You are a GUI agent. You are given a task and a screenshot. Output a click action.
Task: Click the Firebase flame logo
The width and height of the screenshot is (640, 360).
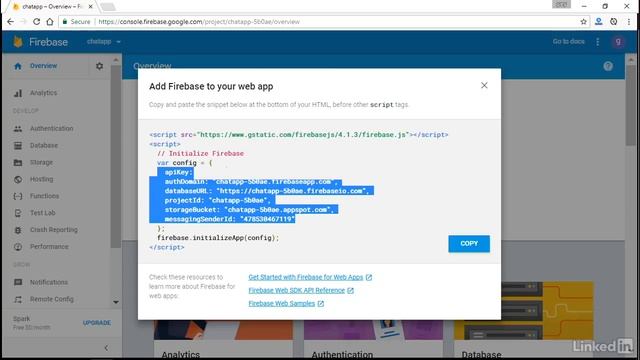tap(18, 41)
